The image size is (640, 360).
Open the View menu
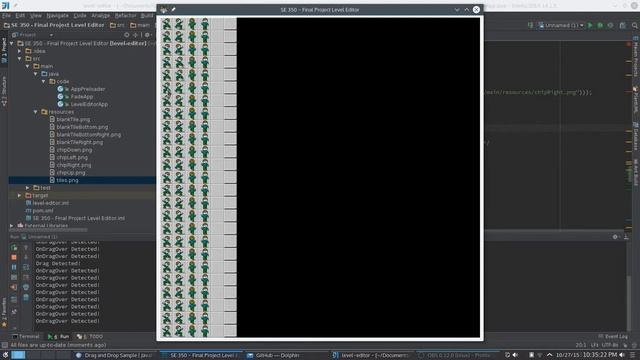[x=36, y=16]
